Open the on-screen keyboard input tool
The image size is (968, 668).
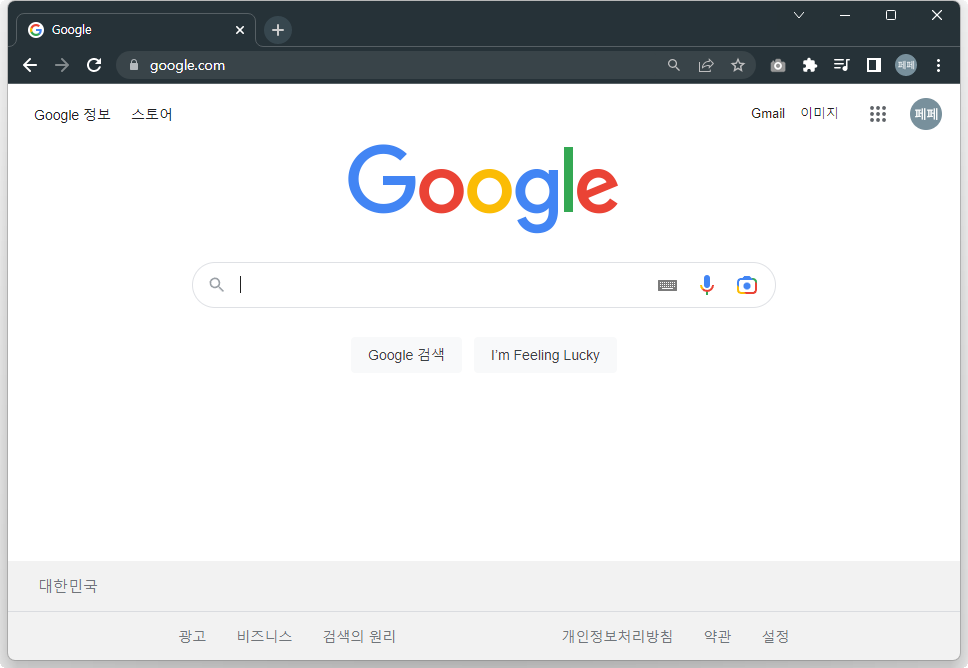[667, 285]
